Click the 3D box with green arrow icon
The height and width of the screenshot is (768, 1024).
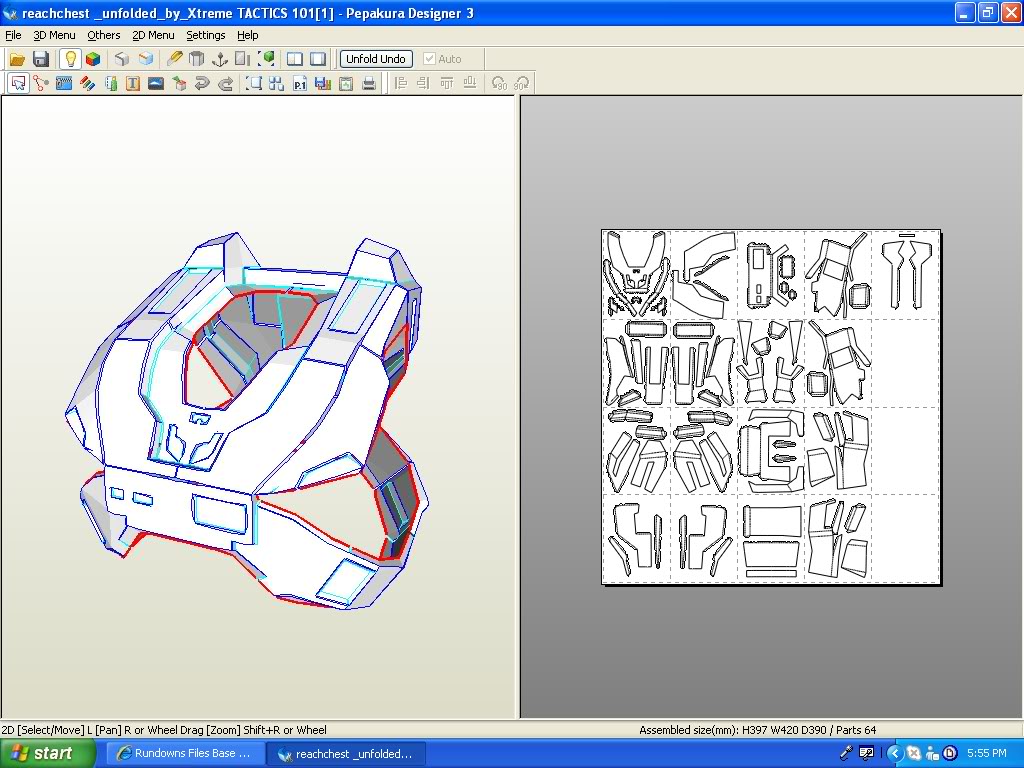point(179,84)
